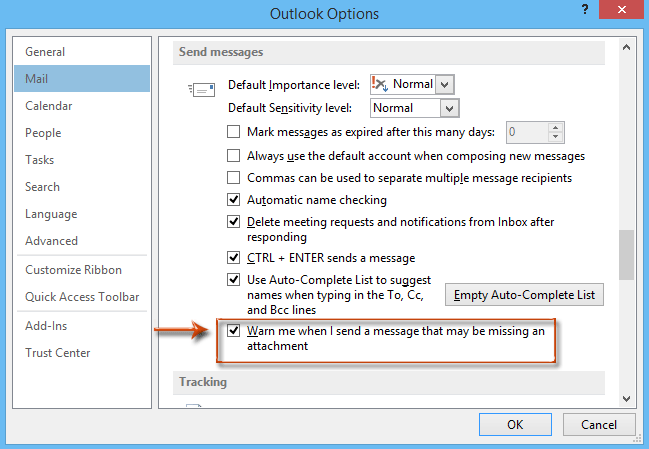The width and height of the screenshot is (649, 449).
Task: Switch to the General options category
Action: tap(45, 51)
